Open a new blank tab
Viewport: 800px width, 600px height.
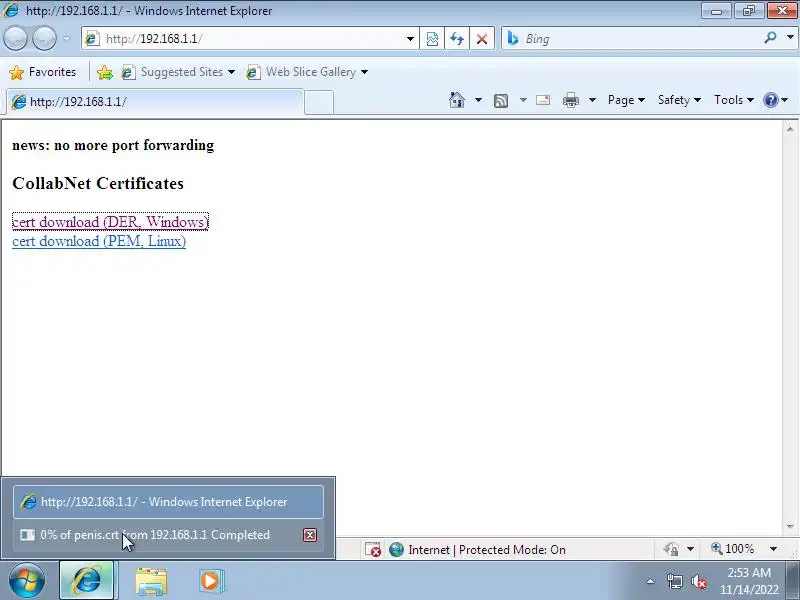pos(319,102)
